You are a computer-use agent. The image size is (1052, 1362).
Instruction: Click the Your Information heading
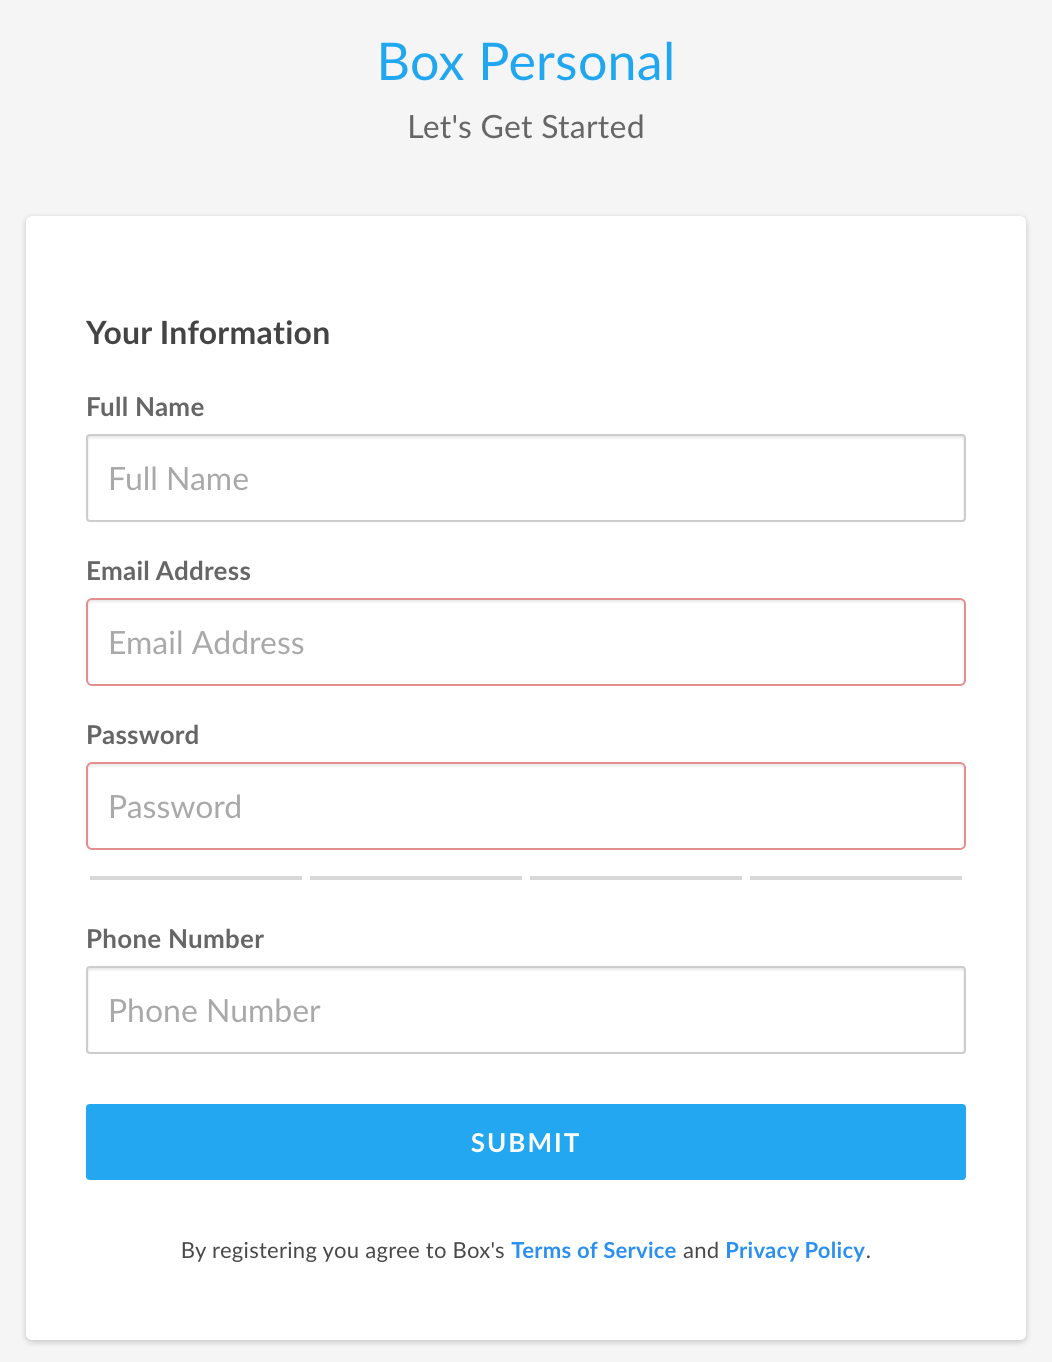[208, 333]
